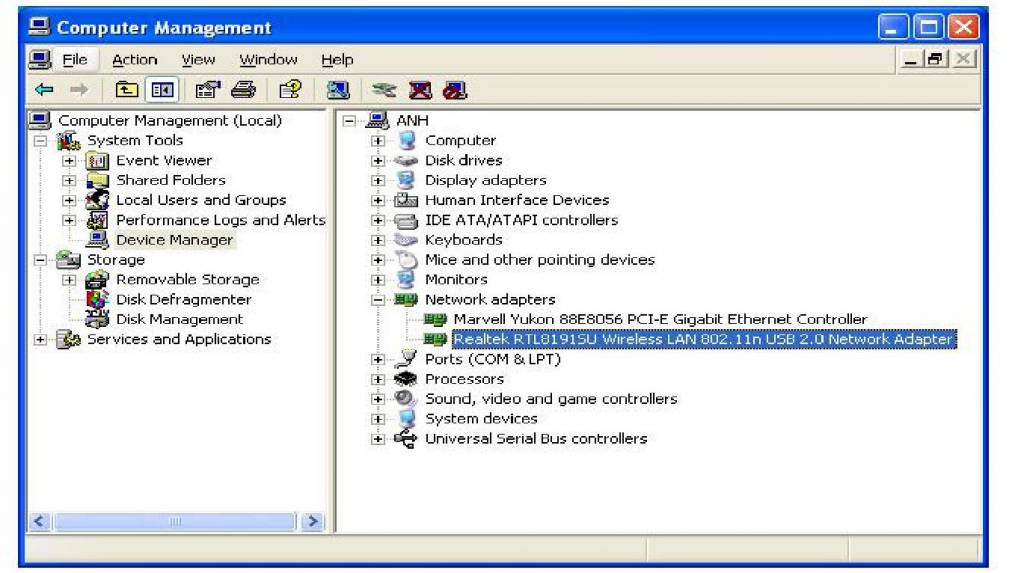Viewport: 1024px width, 573px height.
Task: Collapse the System Tools node
Action: 40,140
